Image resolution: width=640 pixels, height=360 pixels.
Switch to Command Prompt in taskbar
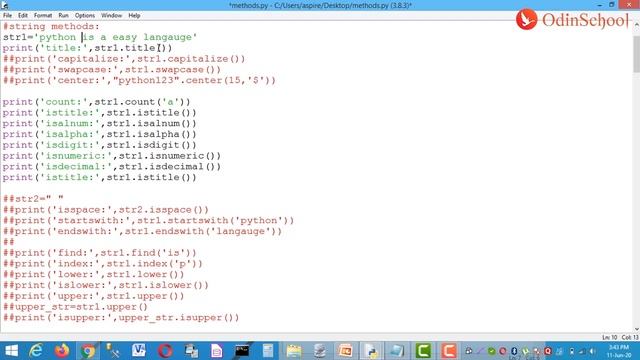[x=242, y=351]
